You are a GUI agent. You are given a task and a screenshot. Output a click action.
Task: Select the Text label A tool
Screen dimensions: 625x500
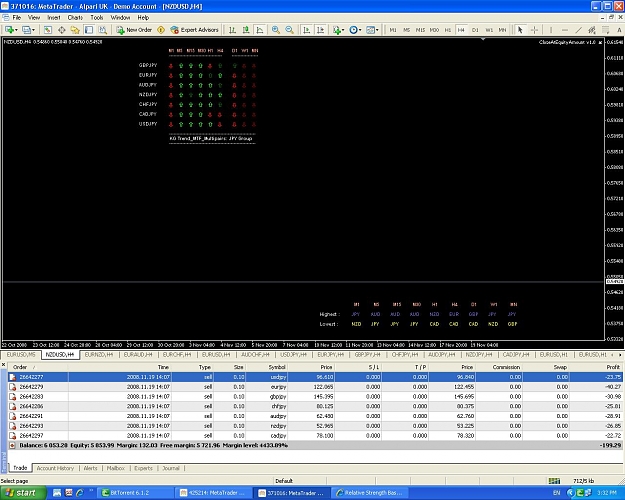point(619,30)
